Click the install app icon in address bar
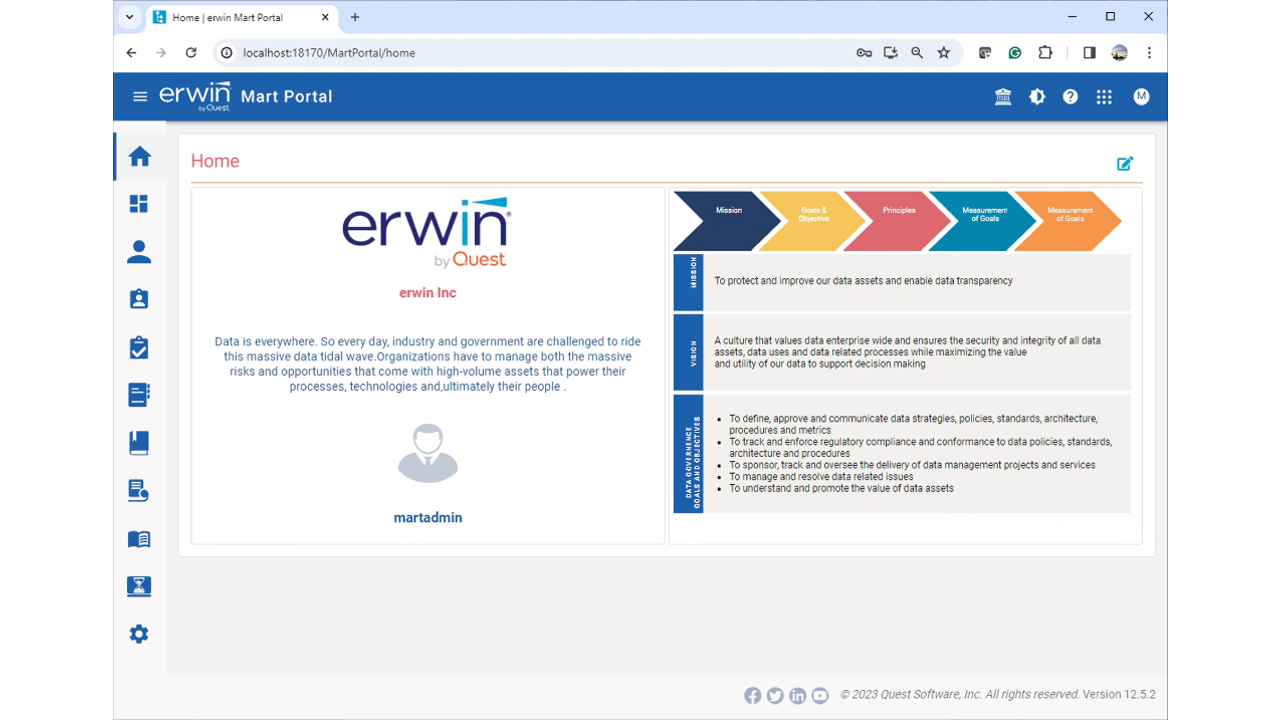The image size is (1280, 720). coord(891,53)
